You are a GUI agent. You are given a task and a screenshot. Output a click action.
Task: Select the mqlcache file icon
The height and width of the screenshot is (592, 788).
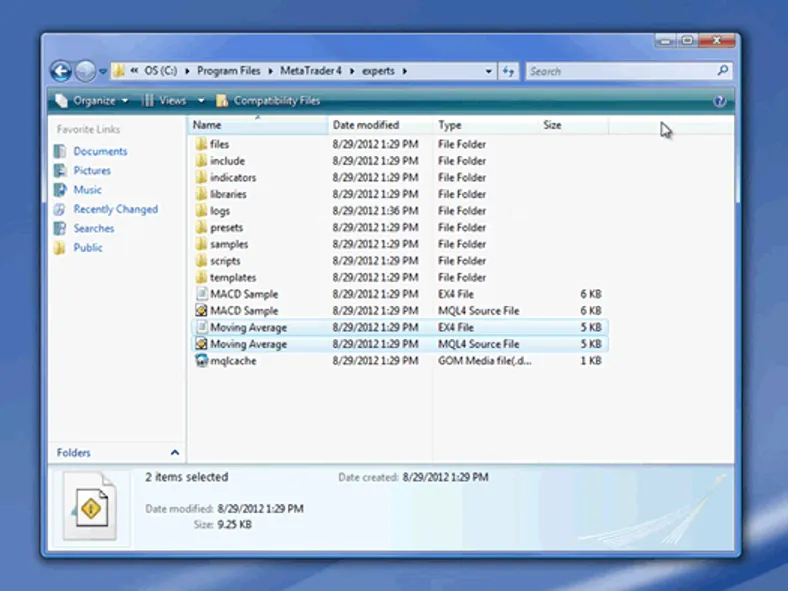coord(201,360)
